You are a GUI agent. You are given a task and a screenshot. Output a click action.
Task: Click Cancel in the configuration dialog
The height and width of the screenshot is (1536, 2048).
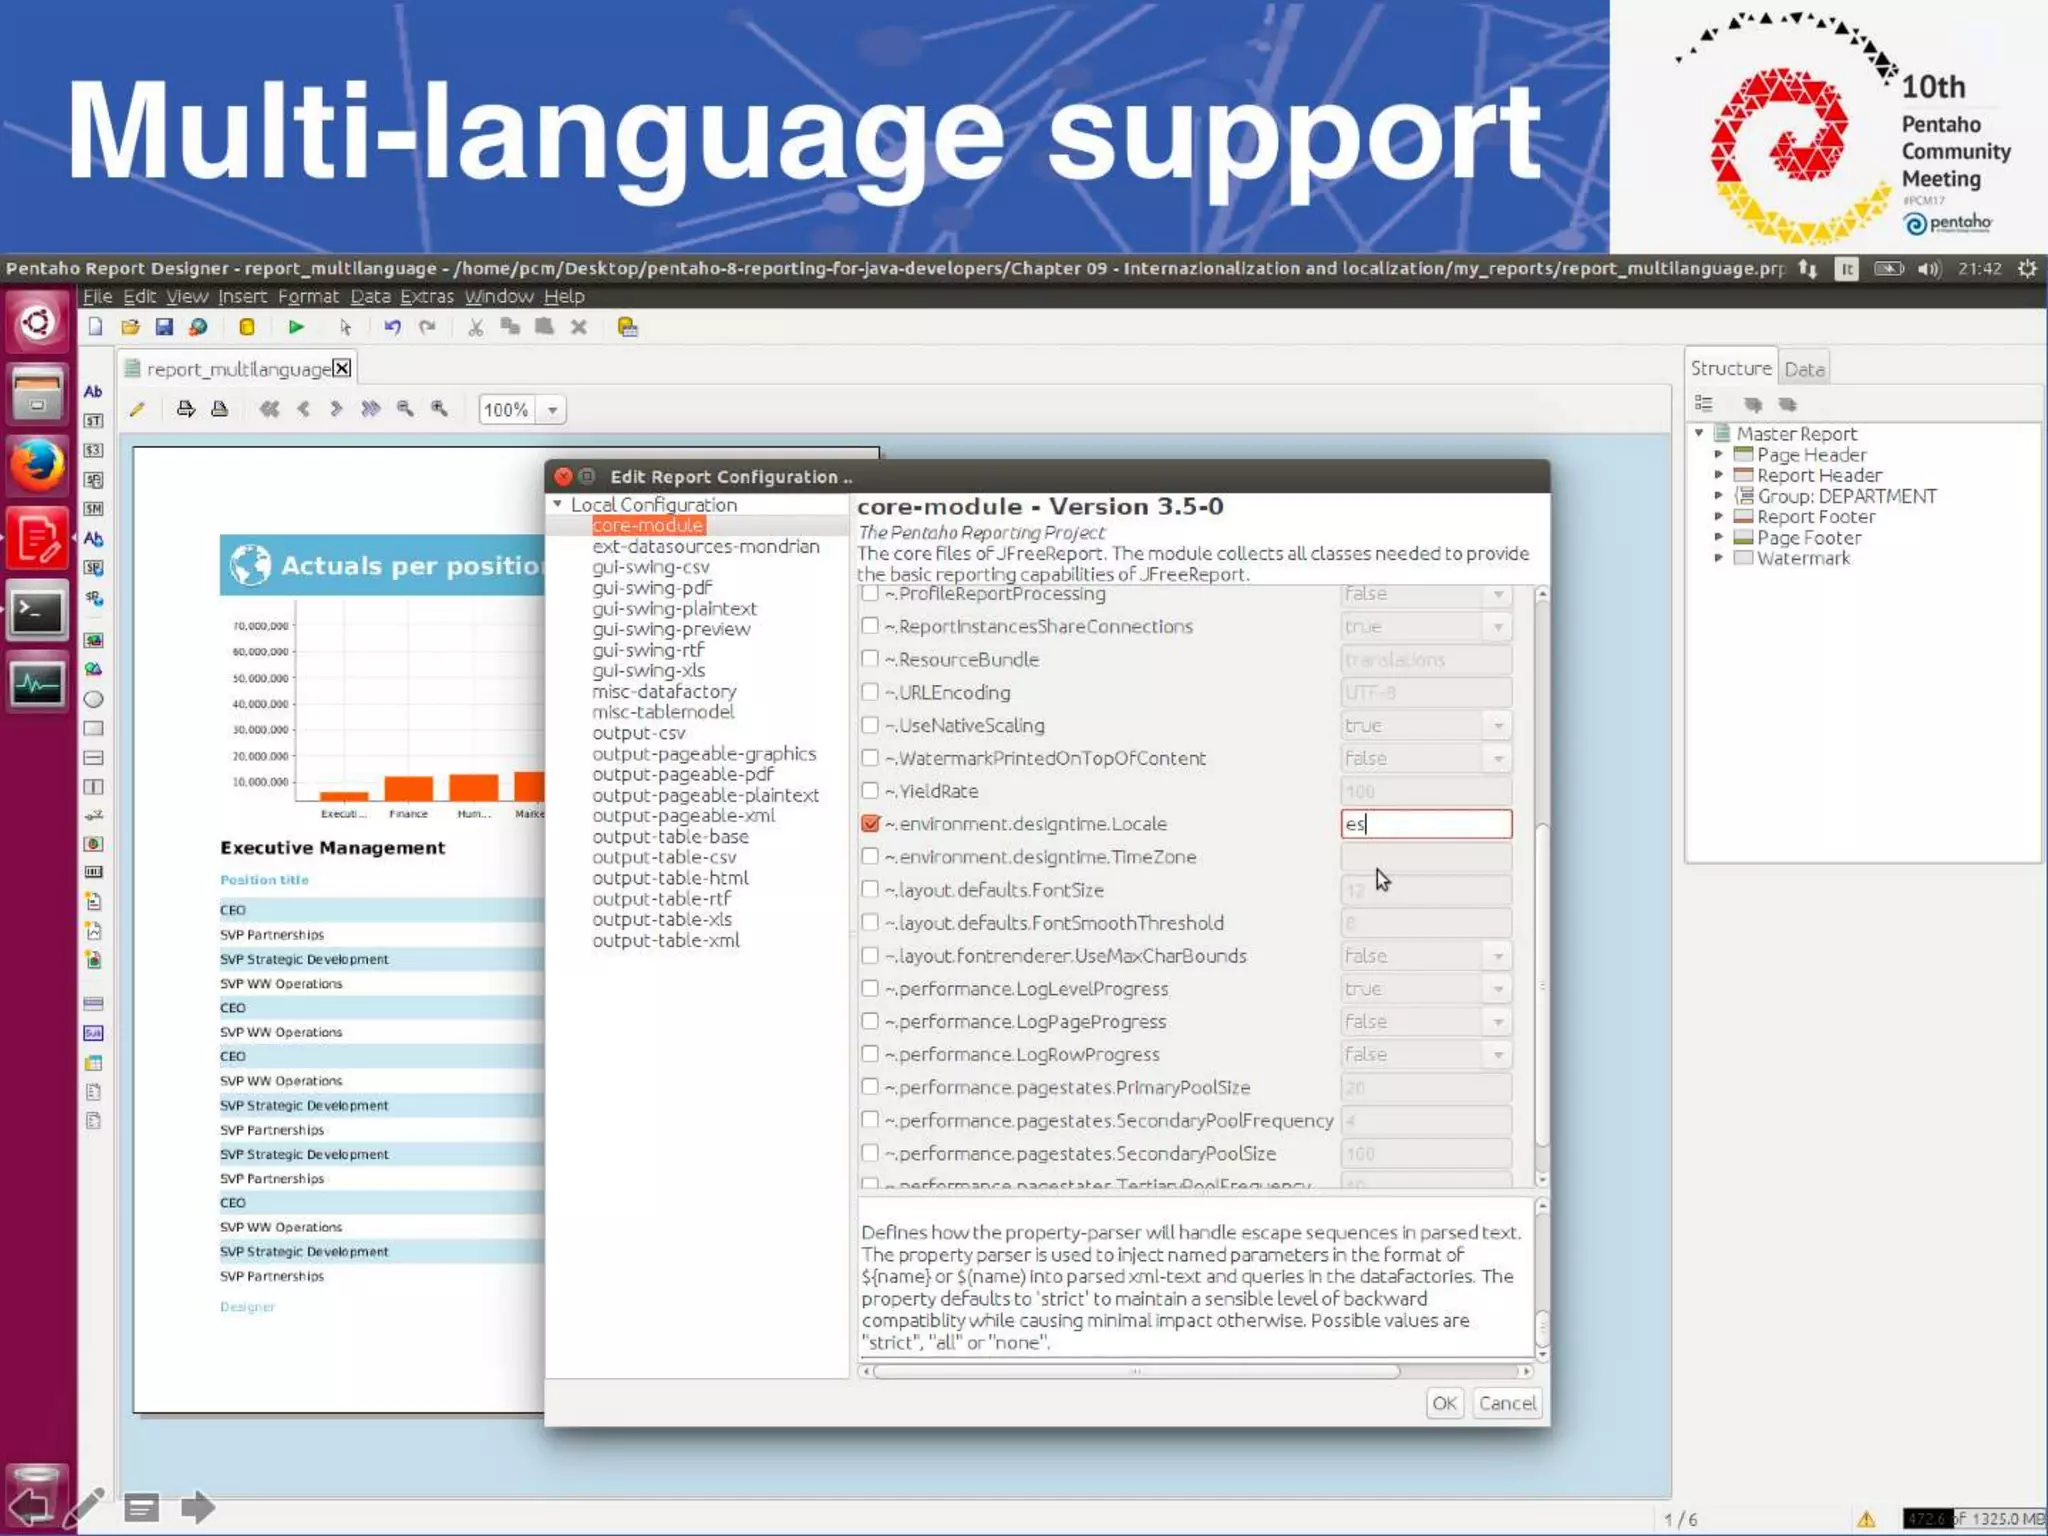point(1507,1403)
